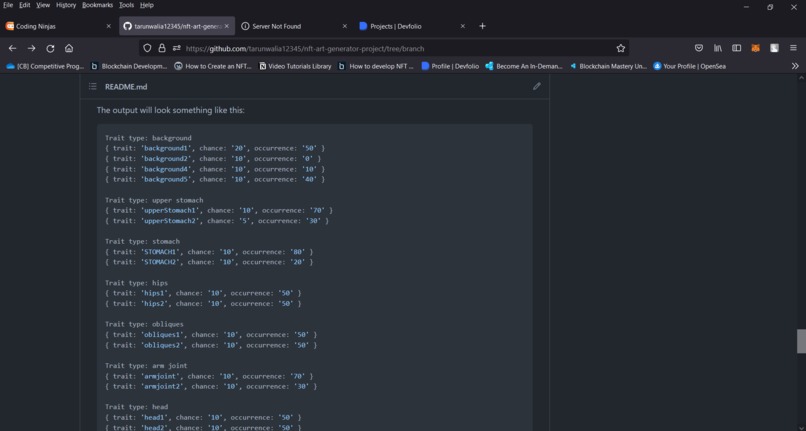Click 'Trait type: upper stomach' line
This screenshot has width=806, height=431.
pyautogui.click(x=154, y=200)
